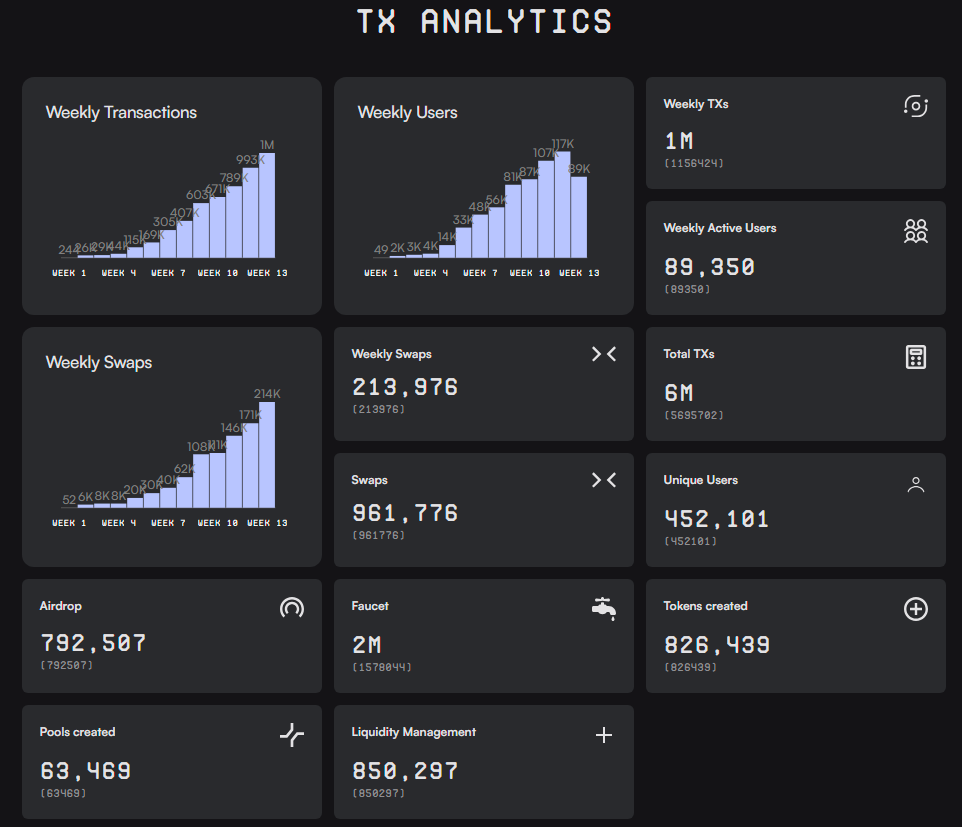
Task: Click the 117K bar in Weekly Users chart
Action: [564, 200]
